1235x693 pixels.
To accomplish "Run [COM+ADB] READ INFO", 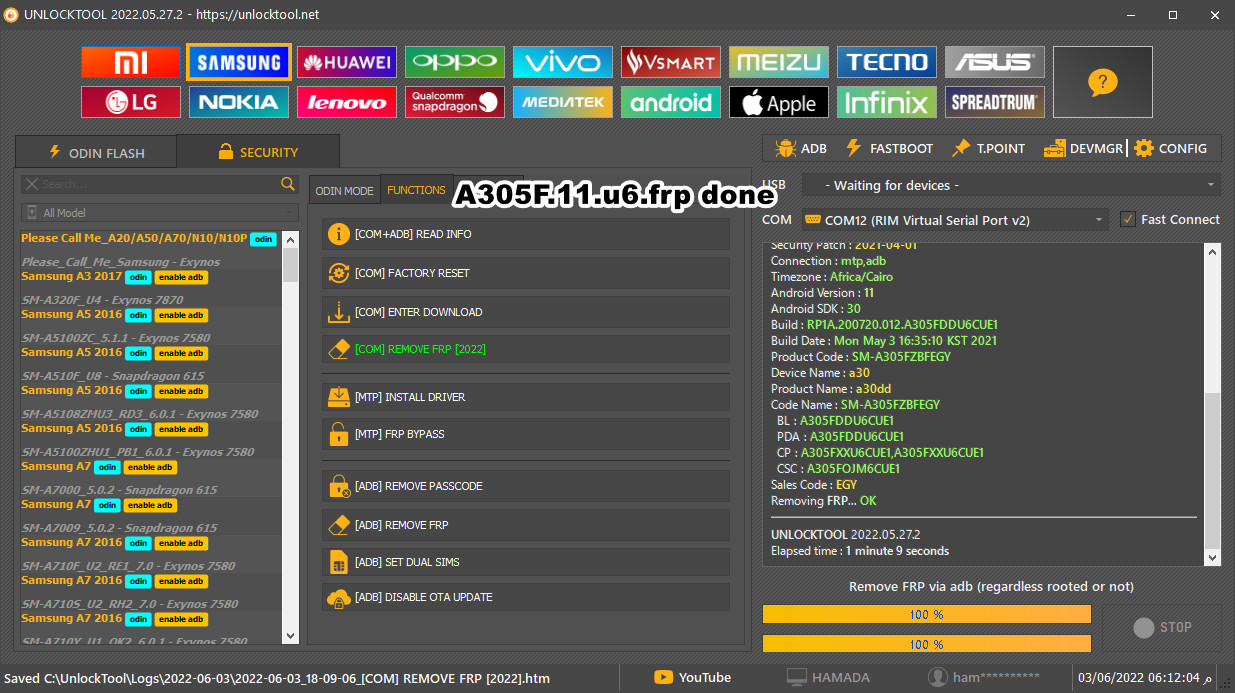I will (x=525, y=234).
